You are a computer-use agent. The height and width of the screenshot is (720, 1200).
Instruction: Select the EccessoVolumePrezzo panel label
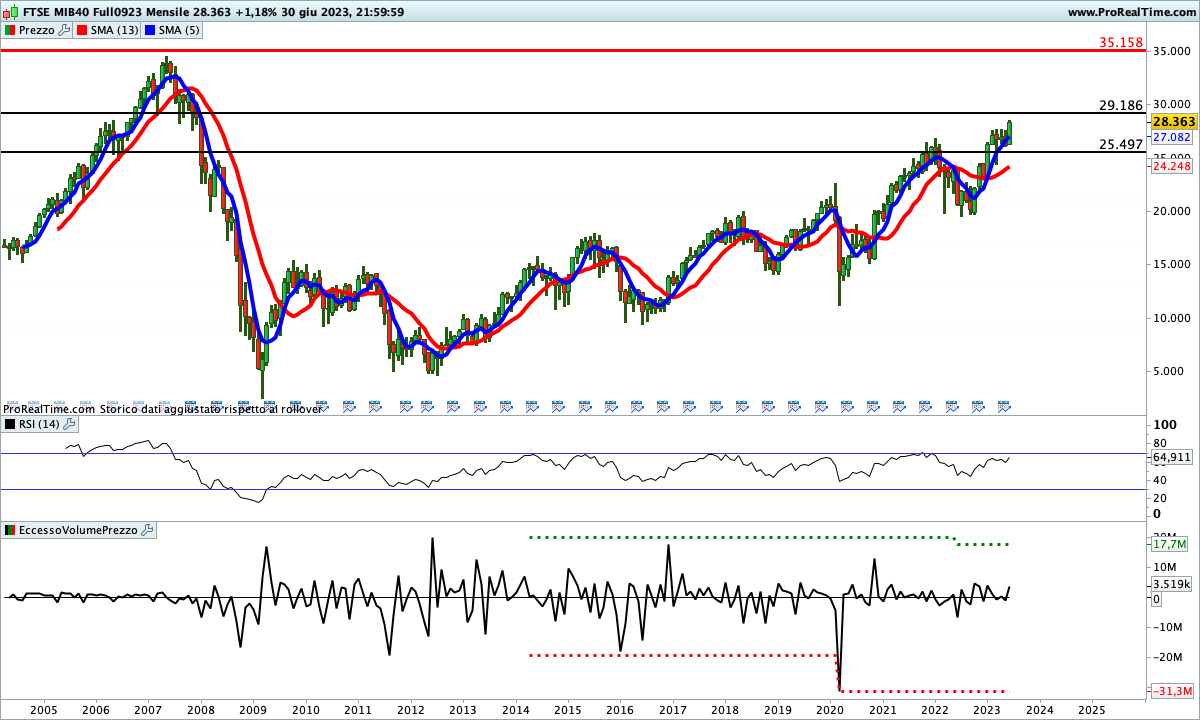click(79, 529)
